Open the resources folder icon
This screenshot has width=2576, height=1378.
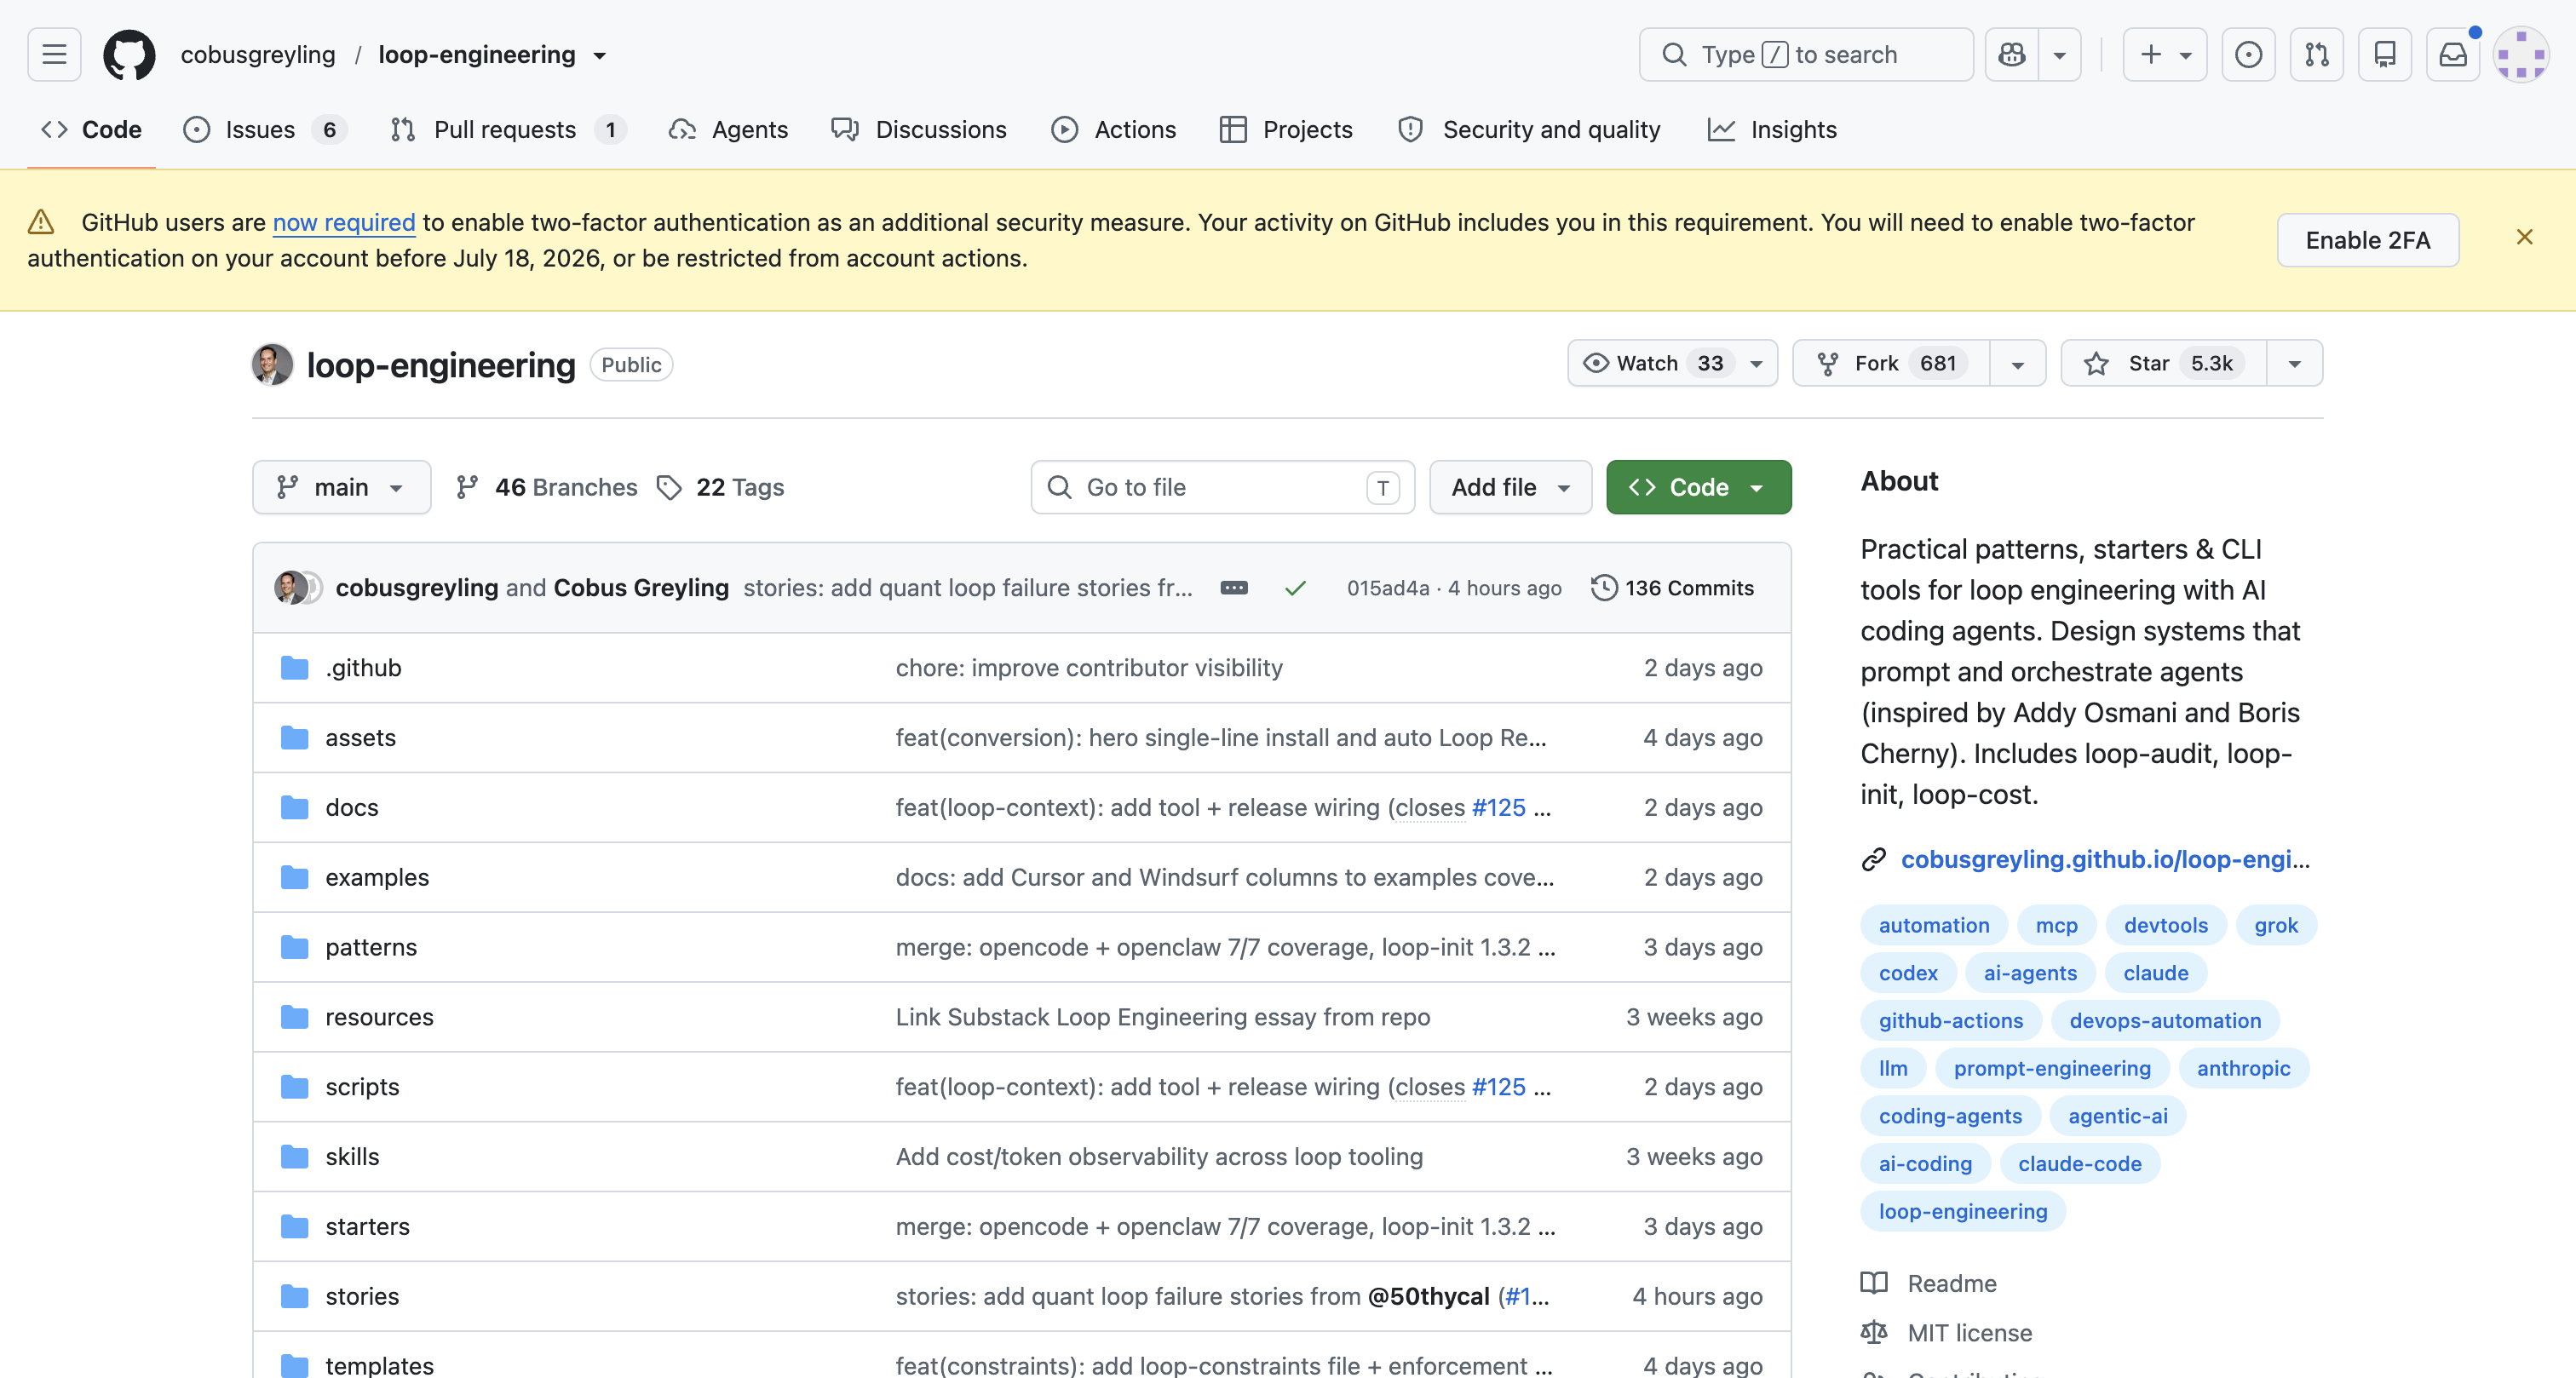294,1017
